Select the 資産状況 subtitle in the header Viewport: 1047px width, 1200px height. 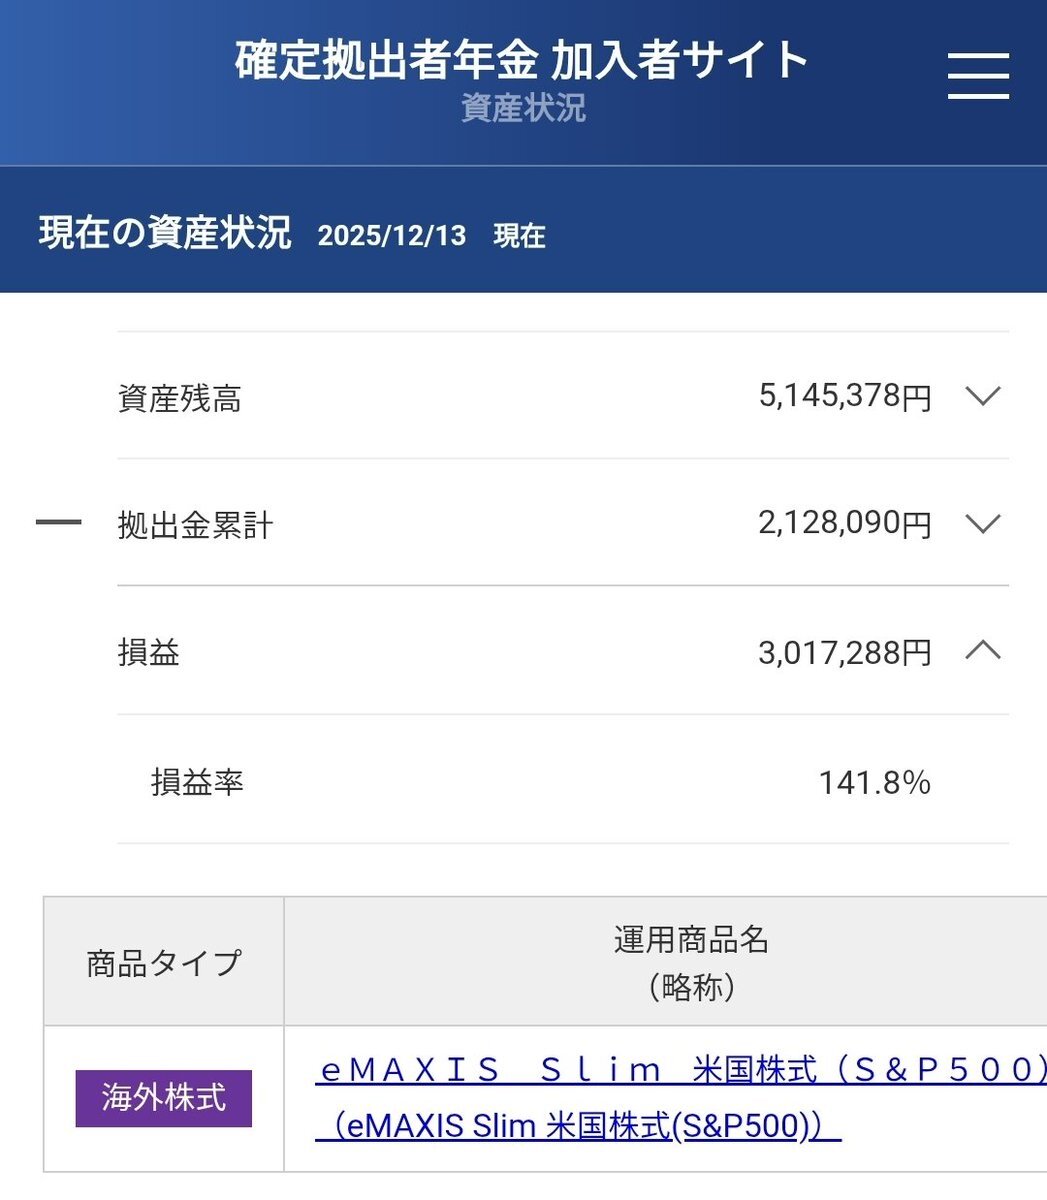click(523, 108)
